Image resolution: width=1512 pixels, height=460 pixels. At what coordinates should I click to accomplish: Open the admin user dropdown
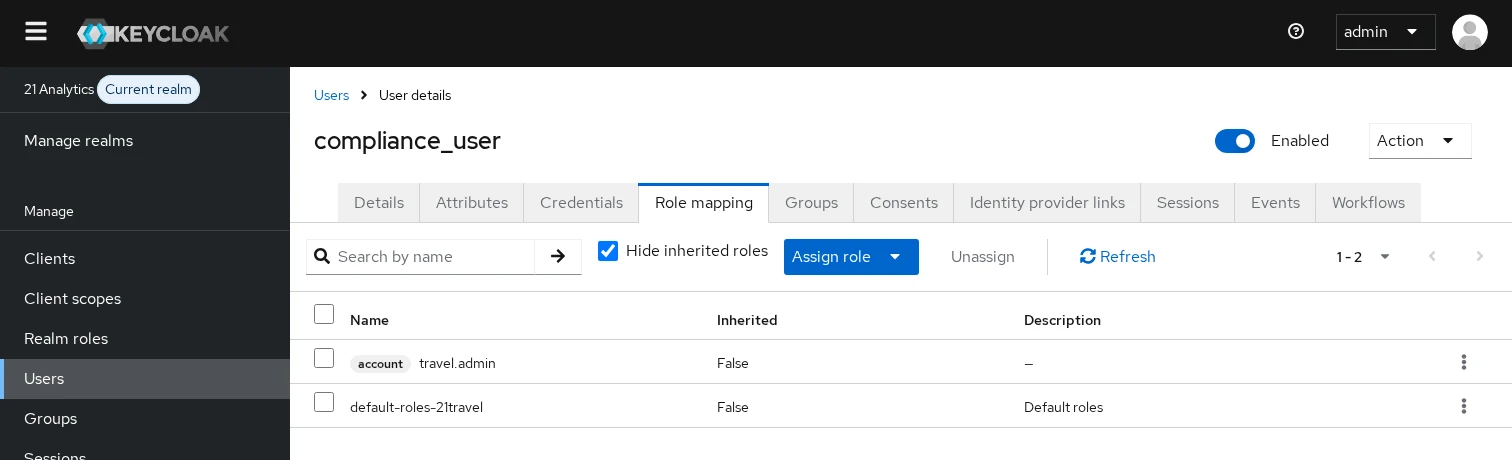tap(1385, 32)
